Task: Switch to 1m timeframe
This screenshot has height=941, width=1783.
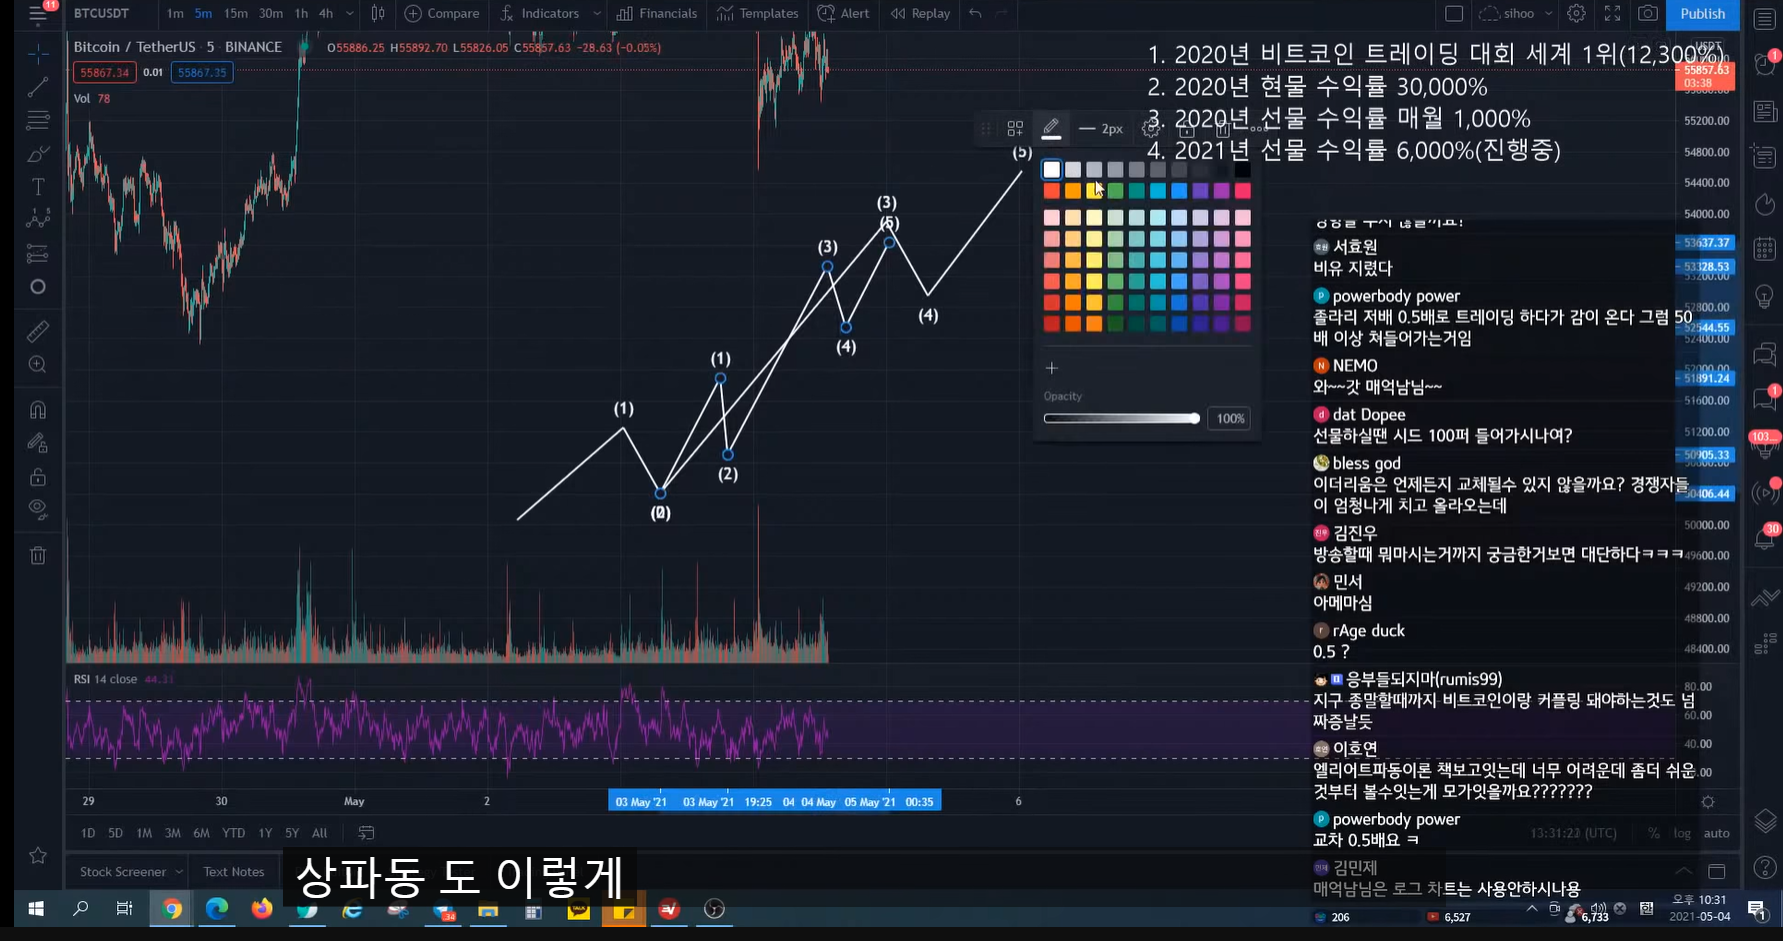Action: click(175, 14)
